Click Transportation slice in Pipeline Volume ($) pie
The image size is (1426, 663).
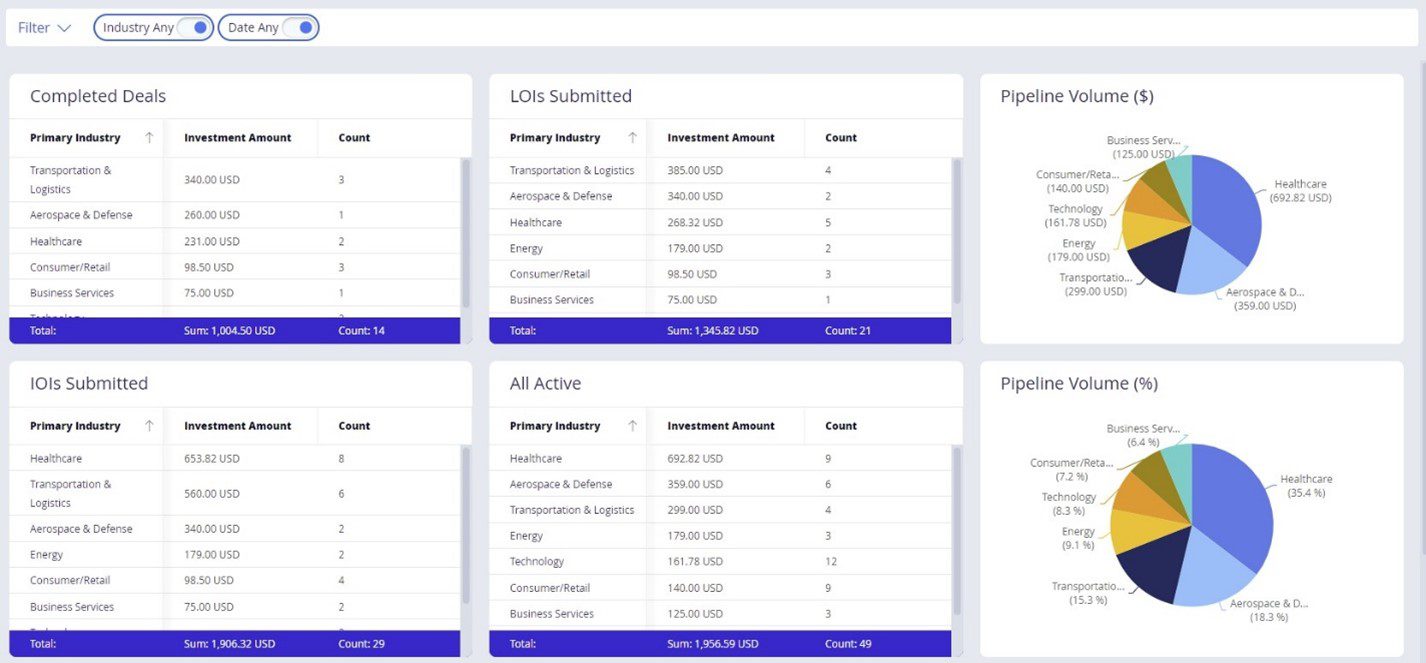click(1161, 256)
